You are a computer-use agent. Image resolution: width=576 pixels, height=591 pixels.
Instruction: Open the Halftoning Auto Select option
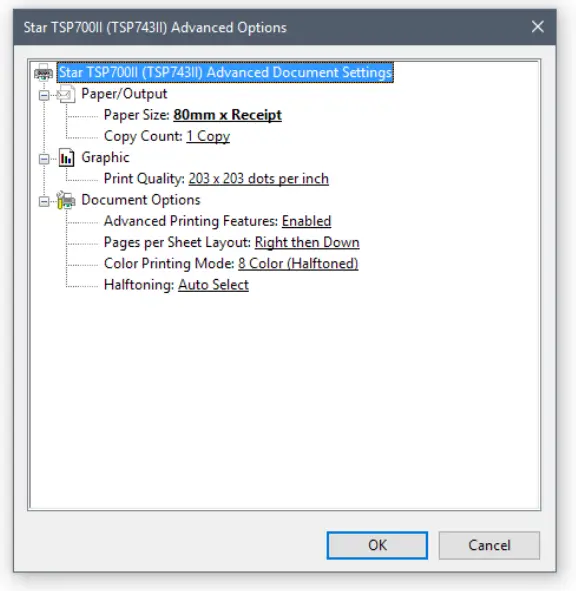coord(213,285)
